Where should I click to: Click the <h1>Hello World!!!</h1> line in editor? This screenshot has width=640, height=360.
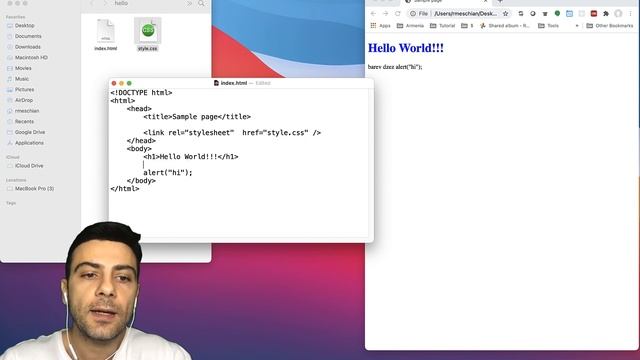pos(191,157)
